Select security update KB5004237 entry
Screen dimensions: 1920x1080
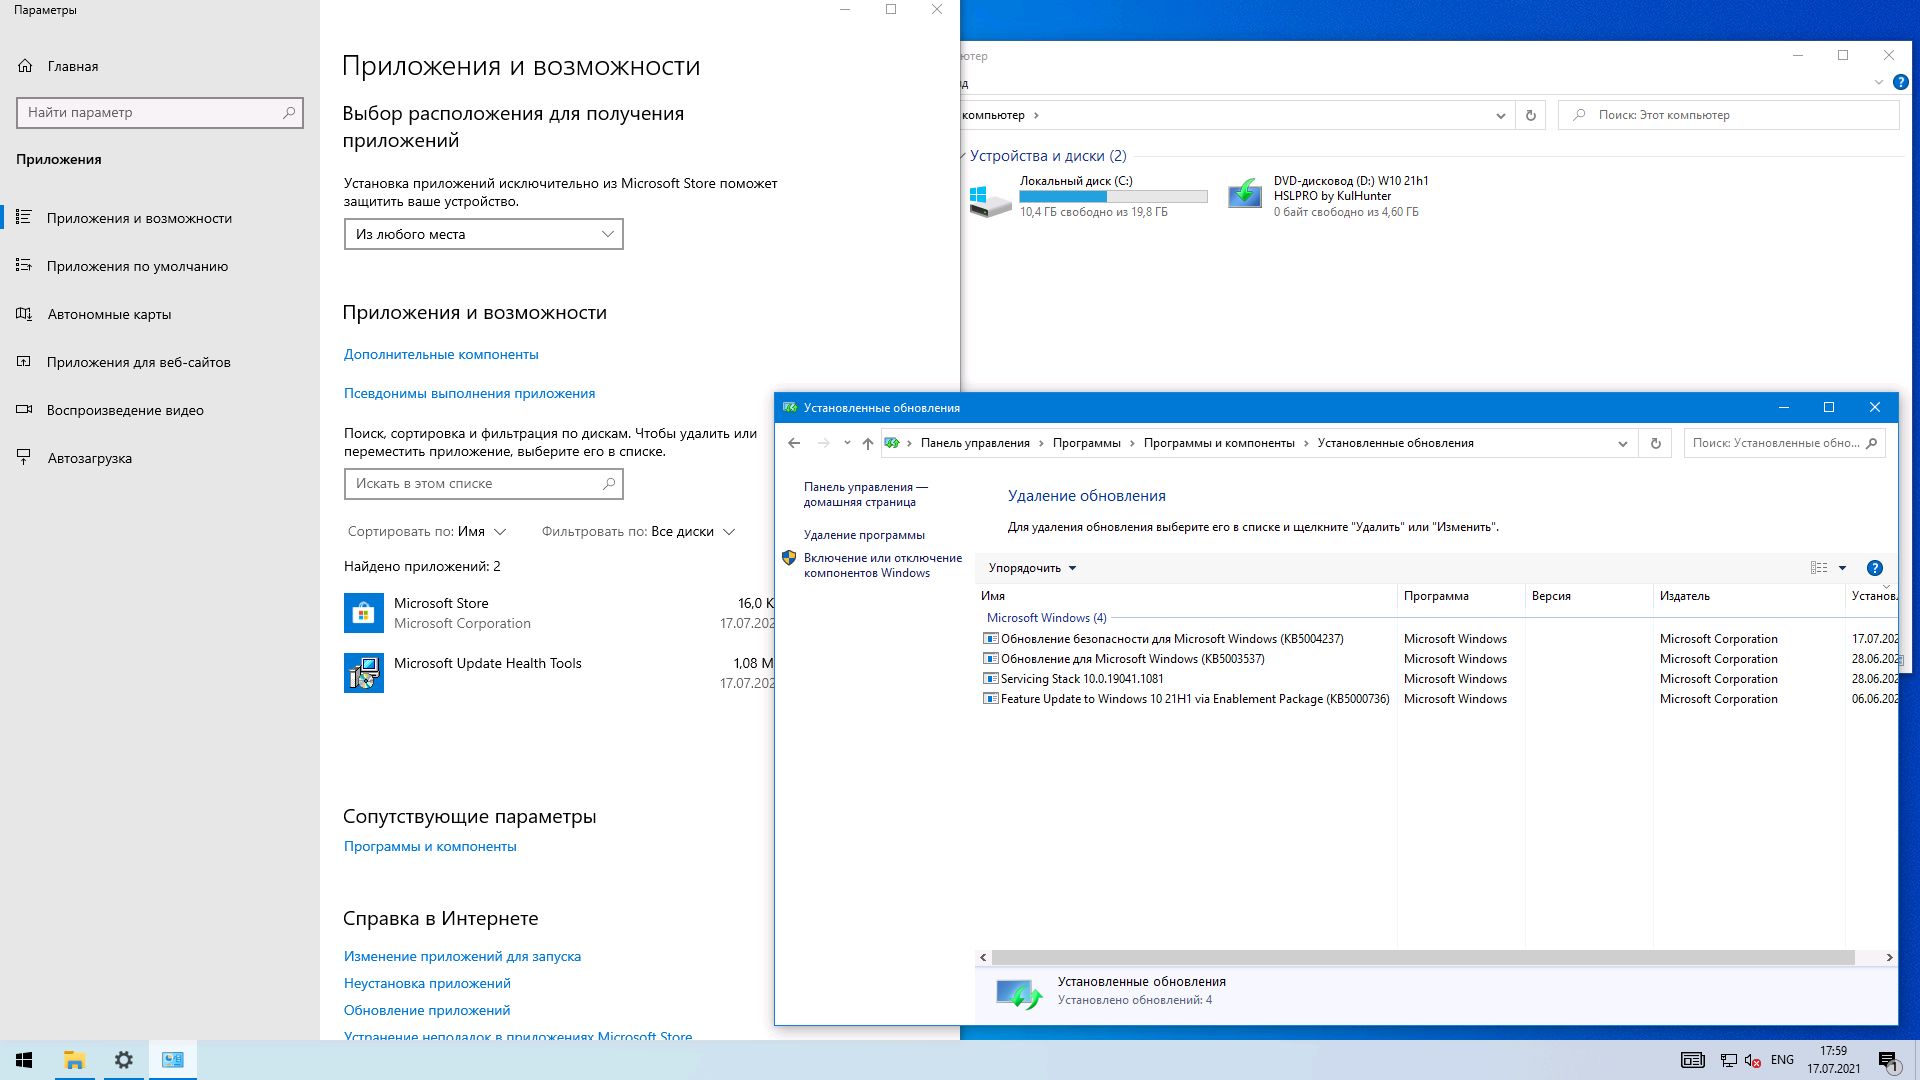tap(1171, 638)
